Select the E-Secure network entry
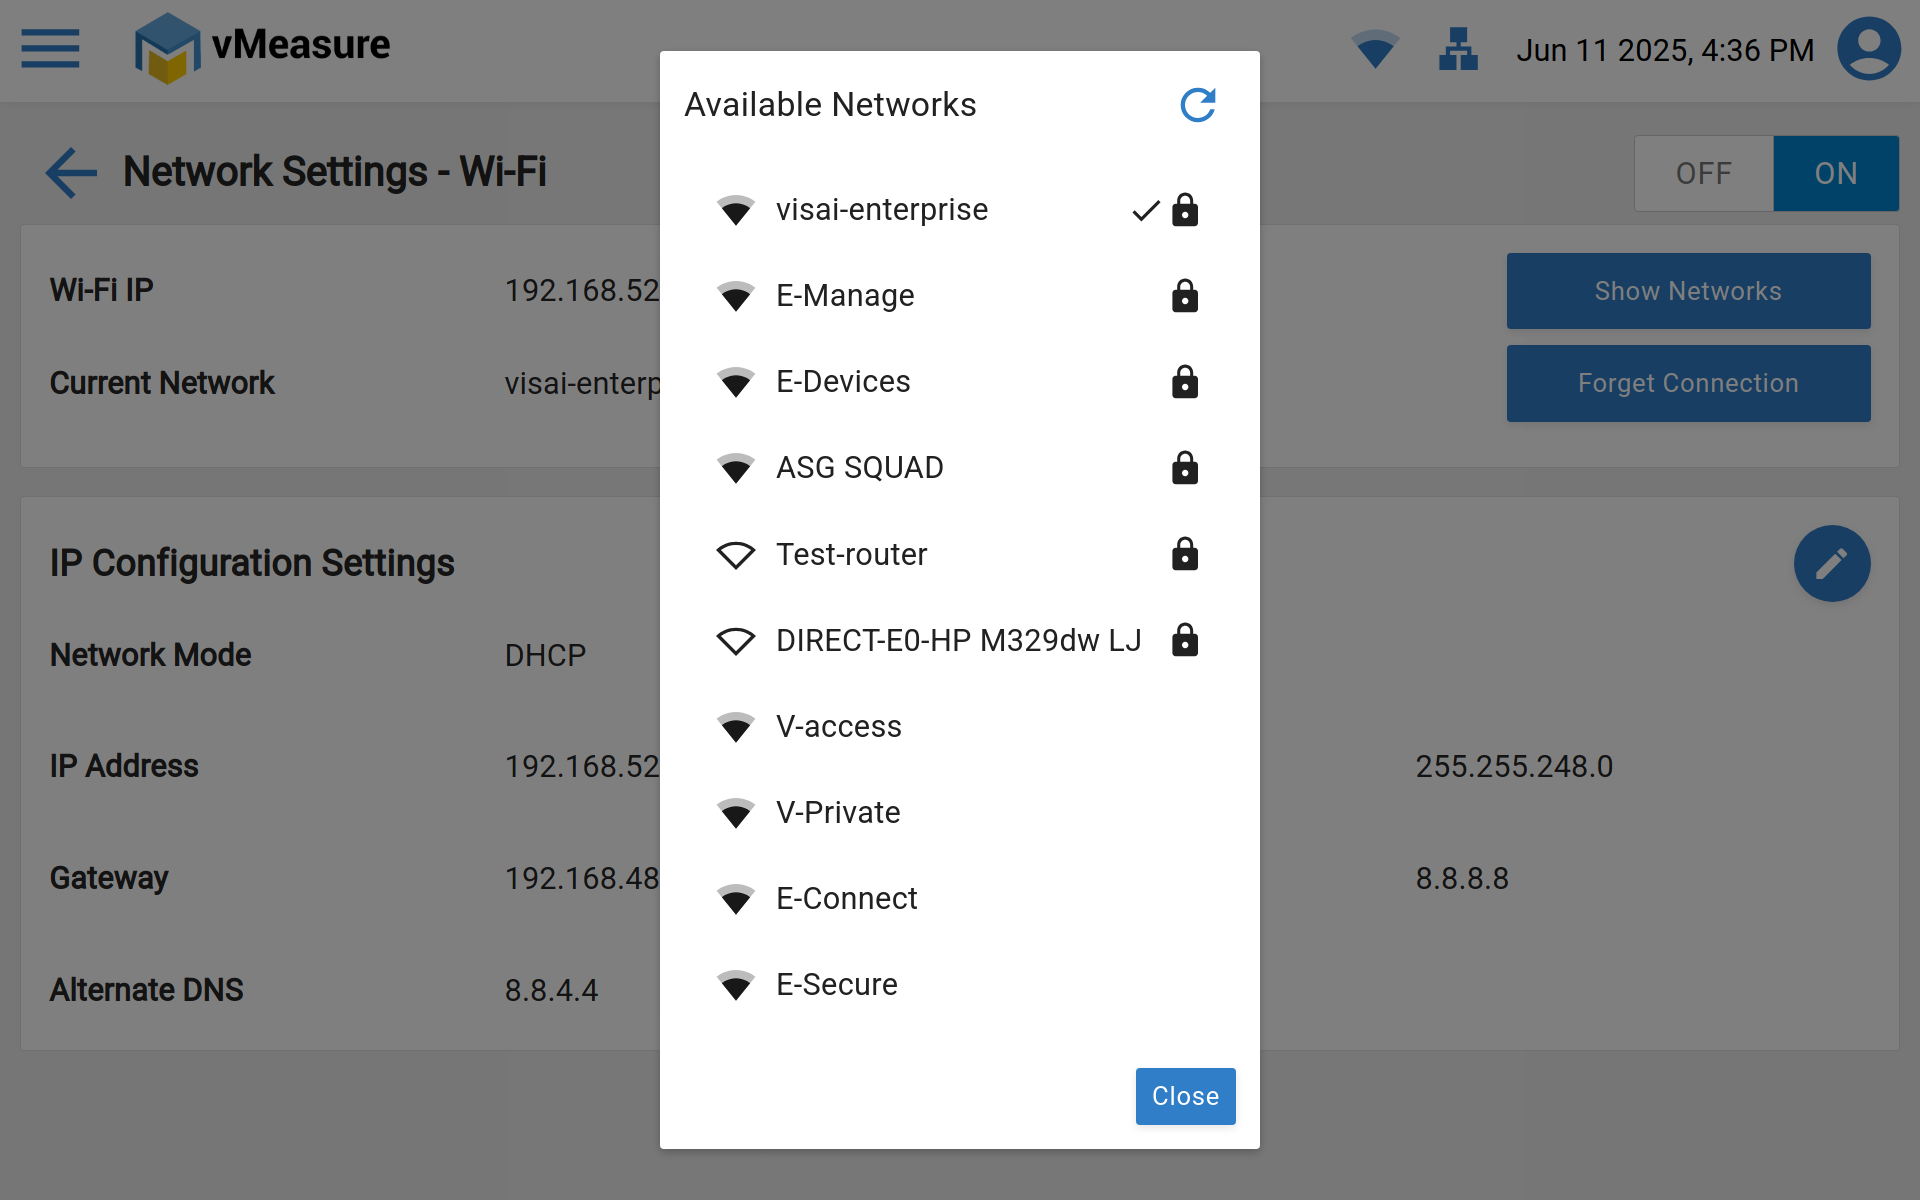 point(836,985)
